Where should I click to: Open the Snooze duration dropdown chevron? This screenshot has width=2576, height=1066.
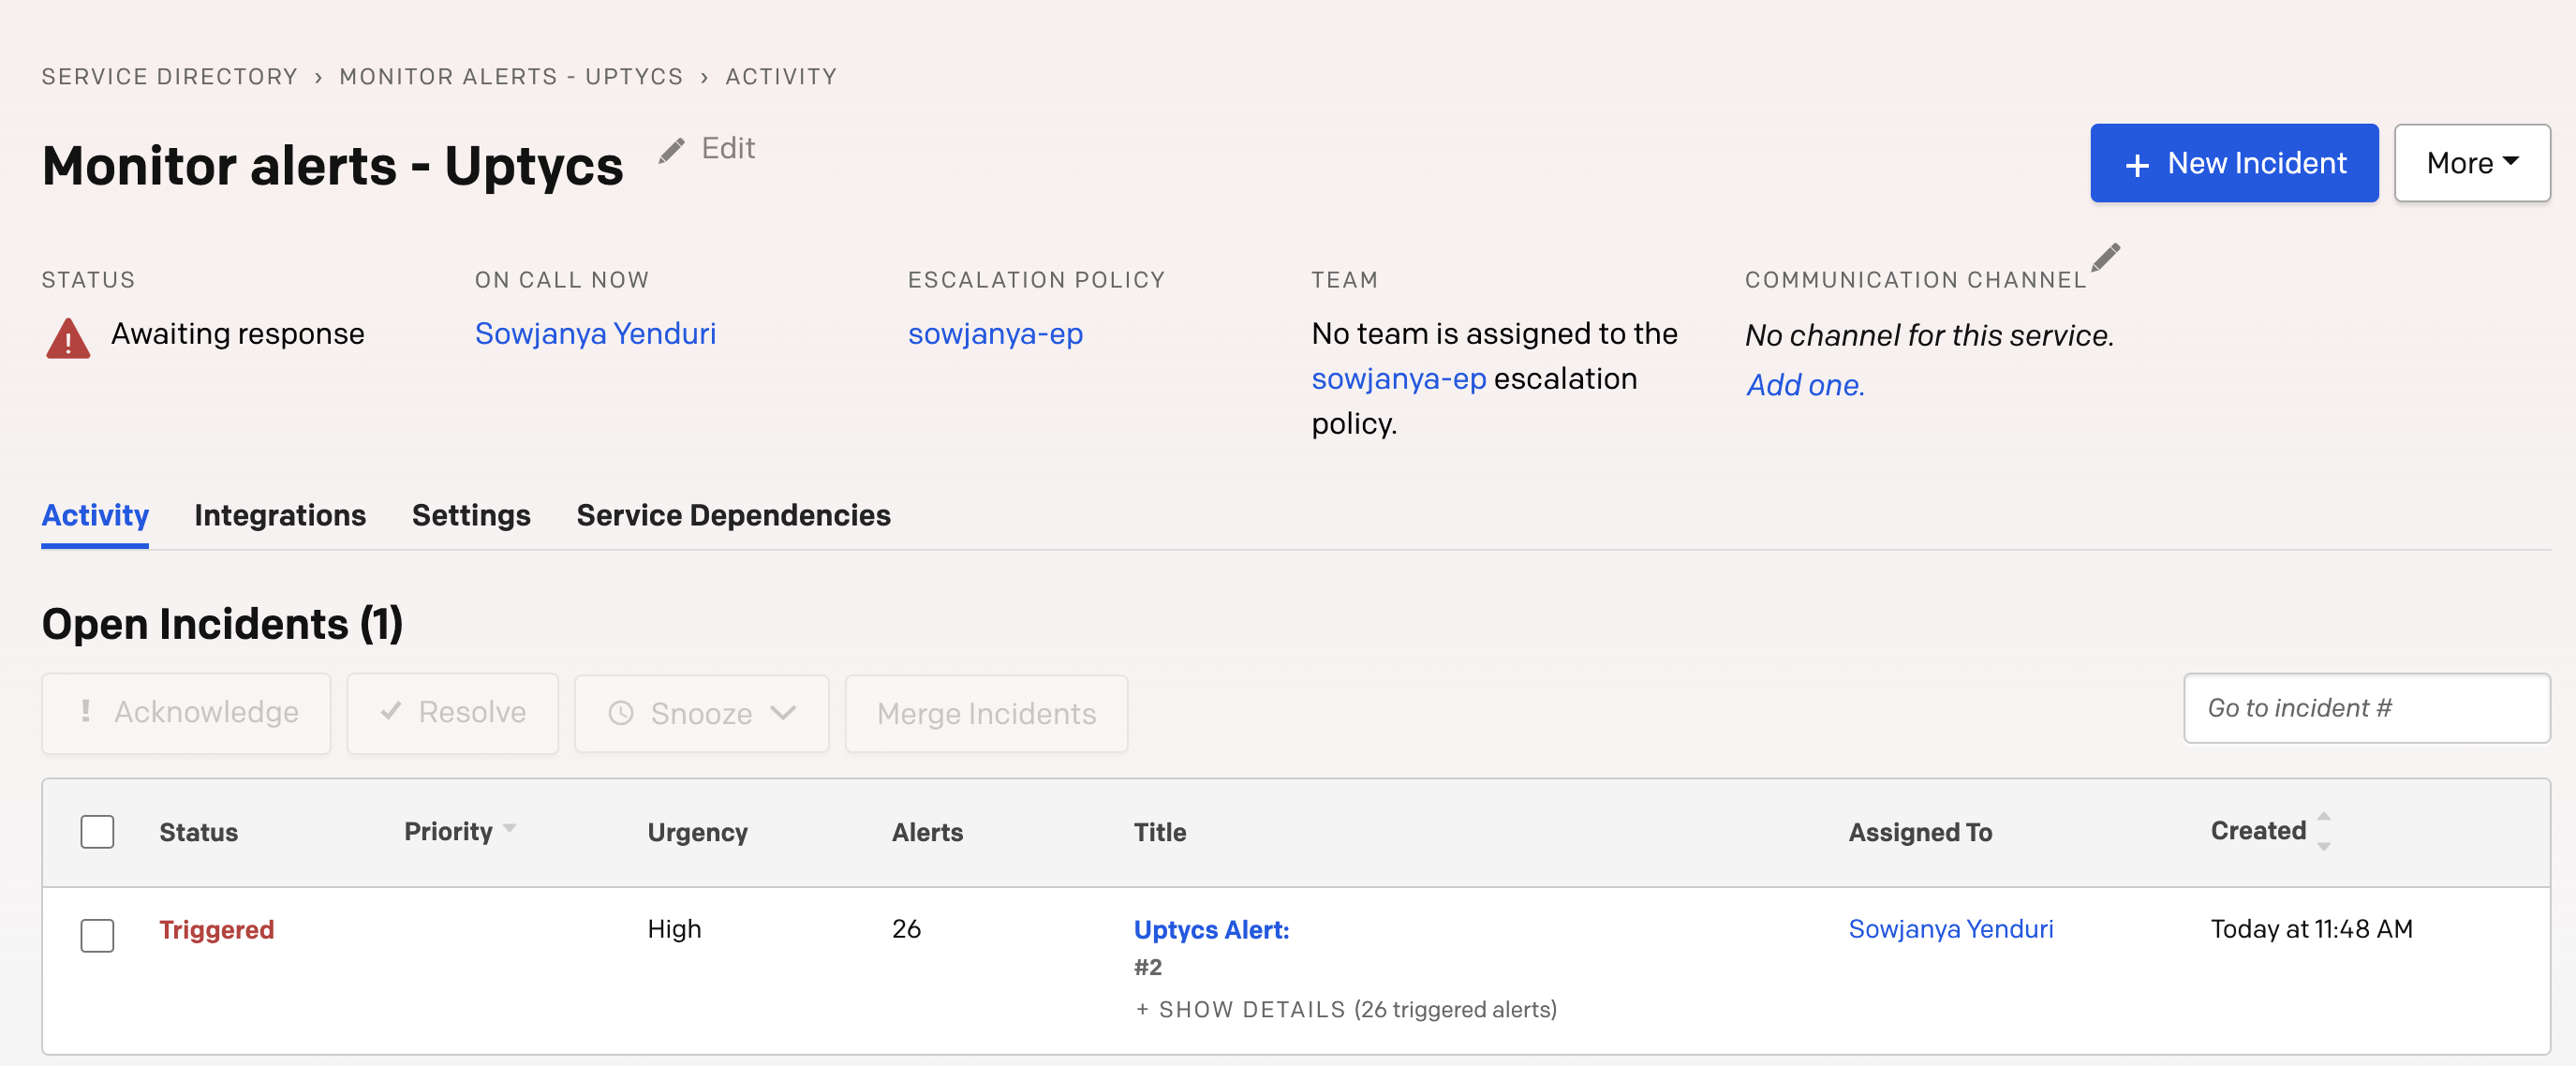784,713
